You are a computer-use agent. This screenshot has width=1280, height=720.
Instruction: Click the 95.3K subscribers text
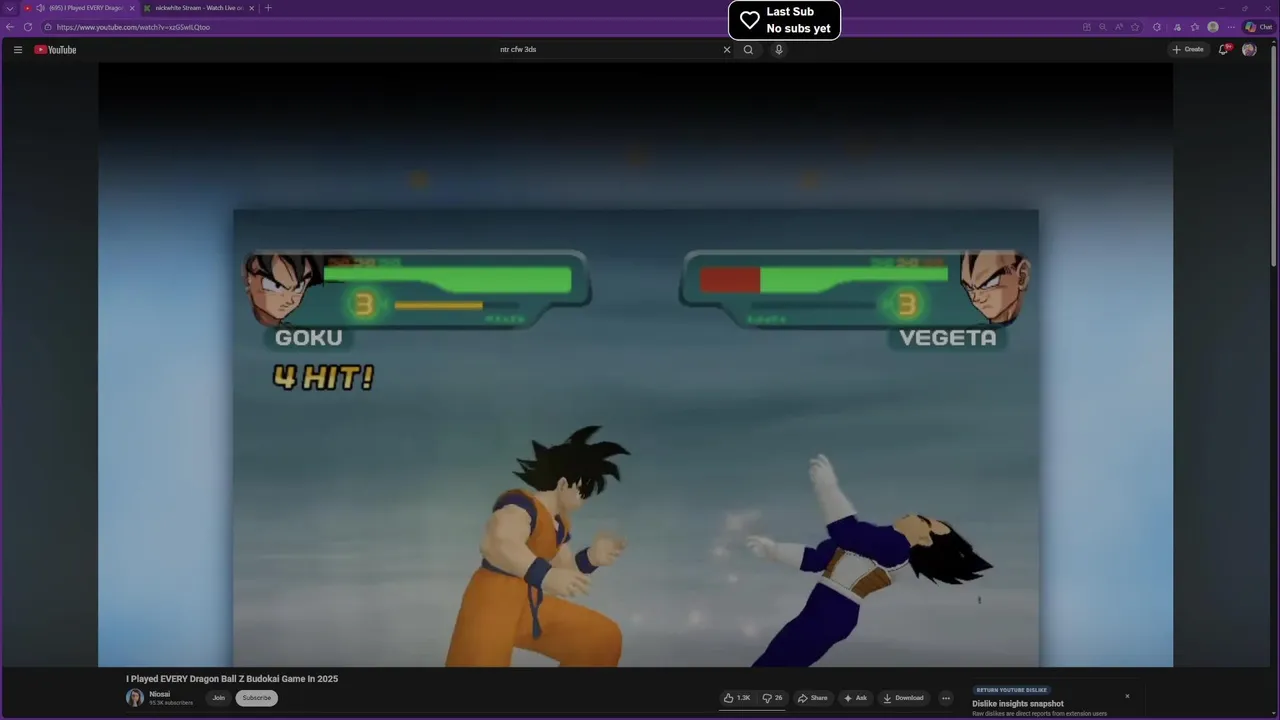tap(171, 703)
